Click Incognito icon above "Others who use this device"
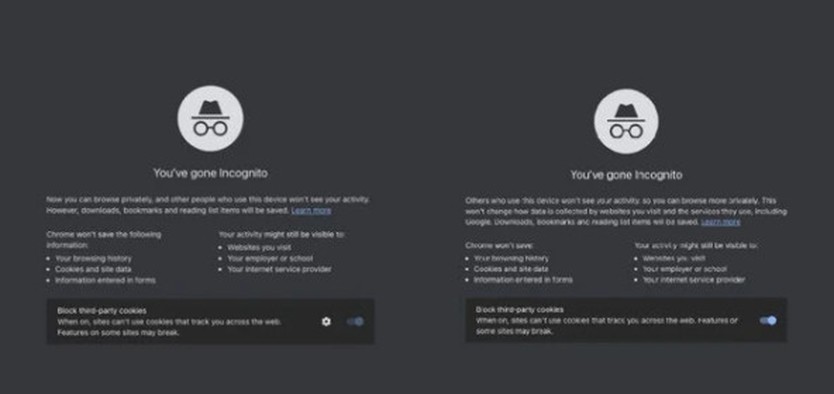The width and height of the screenshot is (834, 394). pyautogui.click(x=626, y=121)
